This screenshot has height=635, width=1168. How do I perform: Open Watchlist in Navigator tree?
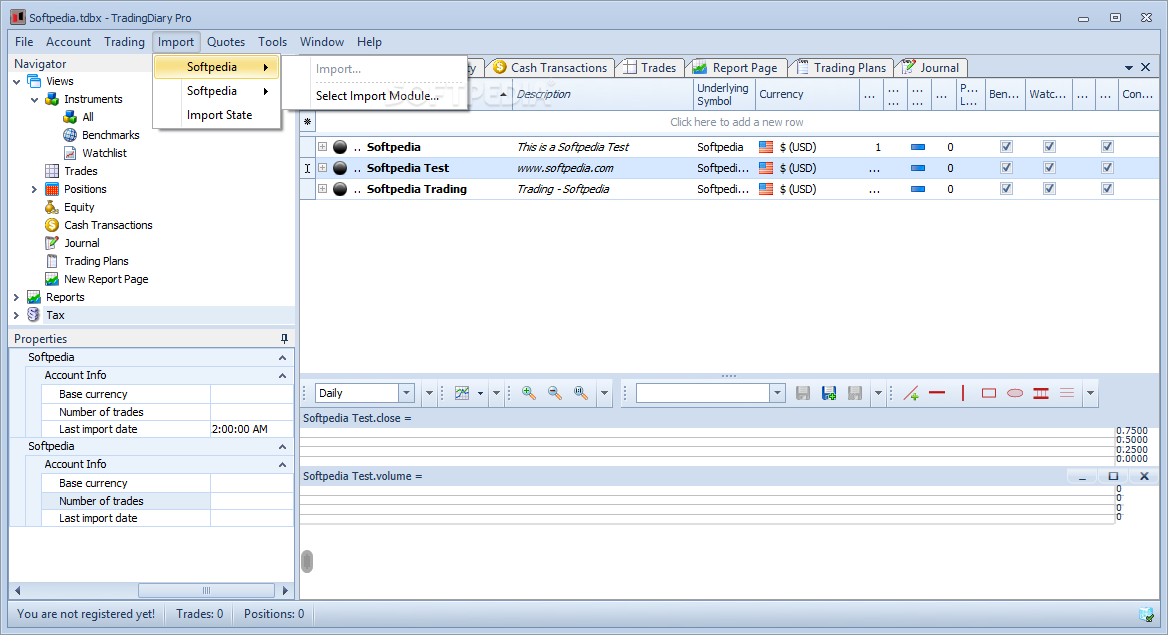pyautogui.click(x=104, y=153)
